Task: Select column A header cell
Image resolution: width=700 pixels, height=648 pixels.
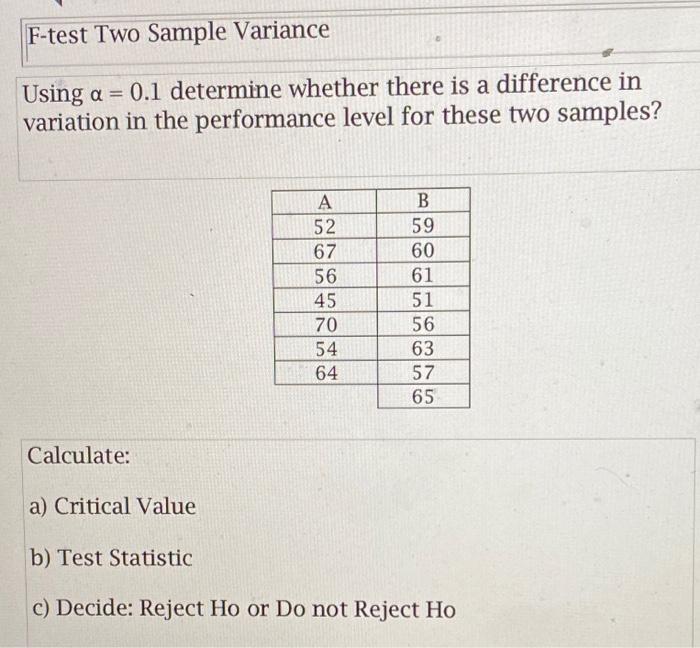Action: [325, 202]
